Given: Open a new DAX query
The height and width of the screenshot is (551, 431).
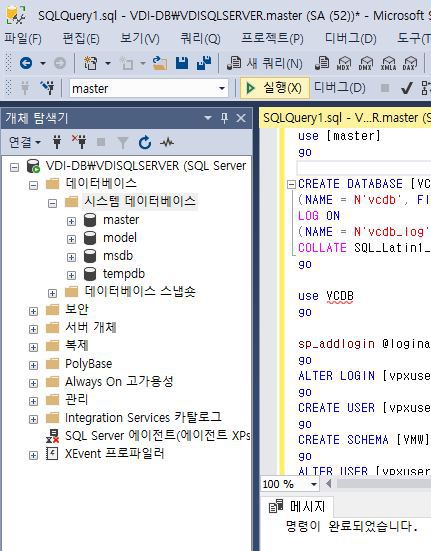Looking at the screenshot, I should pos(410,63).
